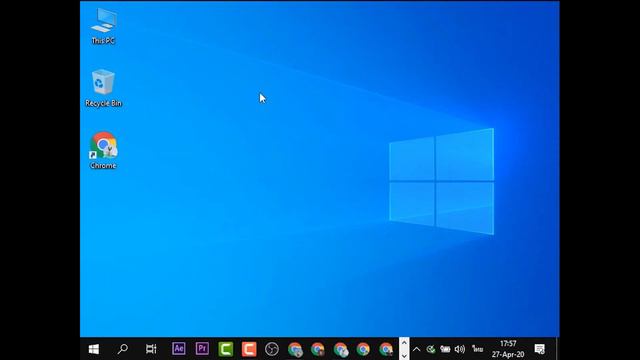
Task: Select the Chrome shortcut on the desktop
Action: click(x=103, y=150)
